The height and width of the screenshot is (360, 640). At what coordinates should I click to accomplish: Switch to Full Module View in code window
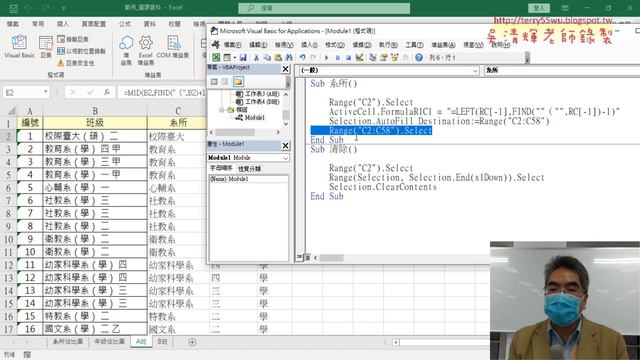[x=307, y=257]
